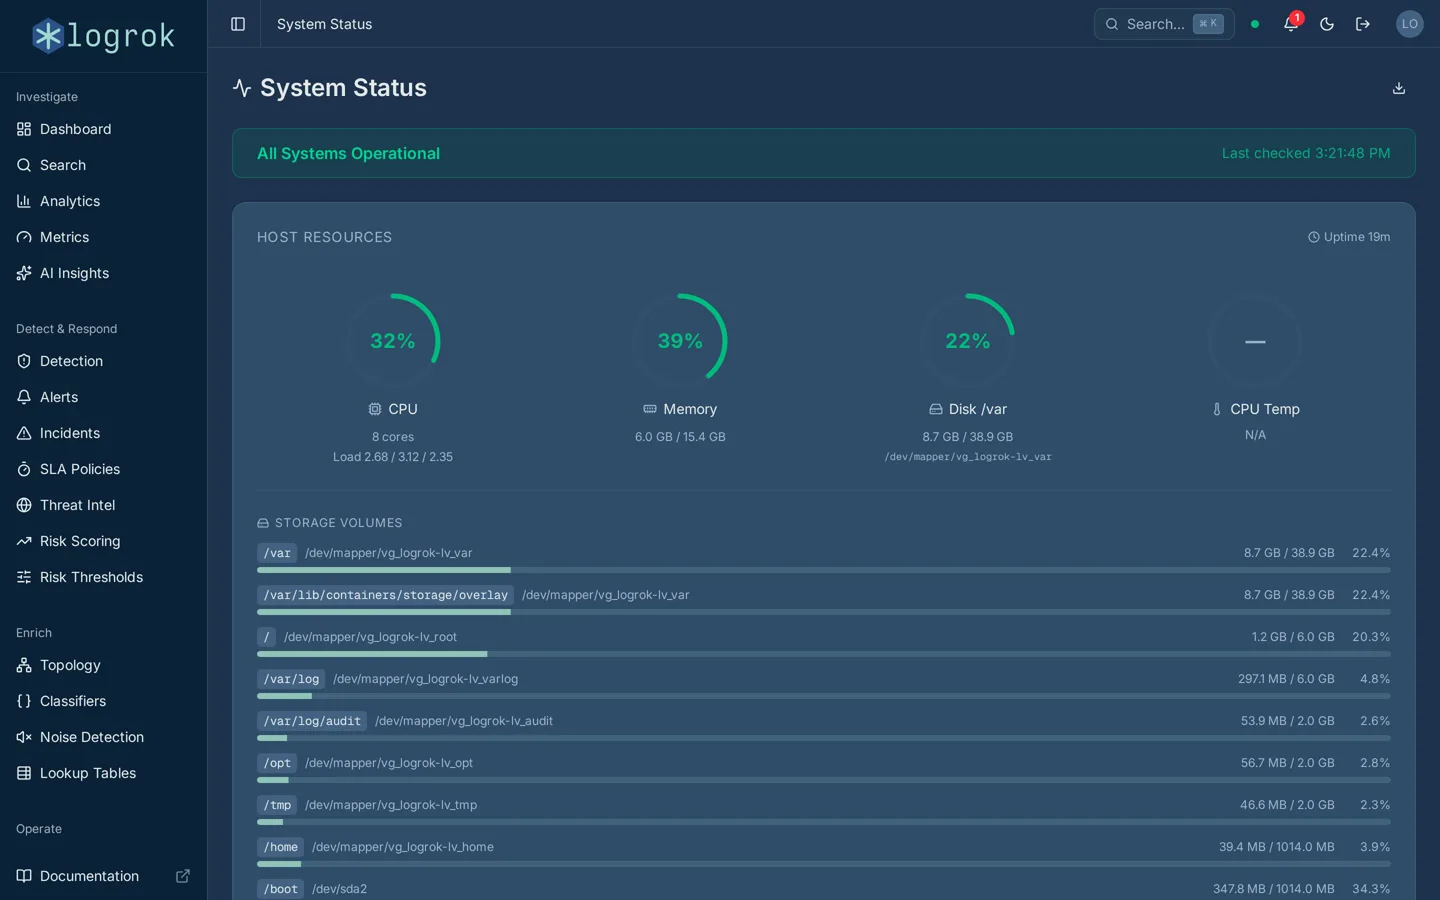Click the CPU Temp thermometer icon
Viewport: 1440px width, 900px height.
1217,409
